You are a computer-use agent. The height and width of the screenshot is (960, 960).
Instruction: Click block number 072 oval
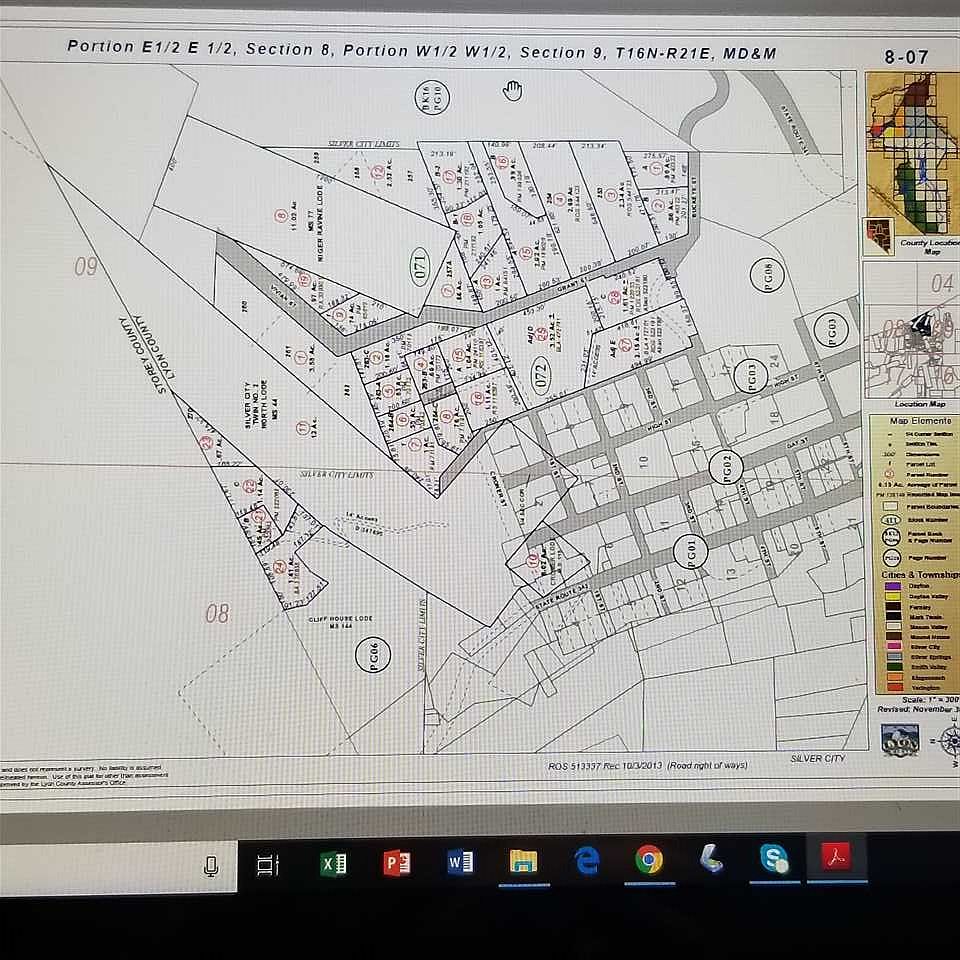[542, 375]
